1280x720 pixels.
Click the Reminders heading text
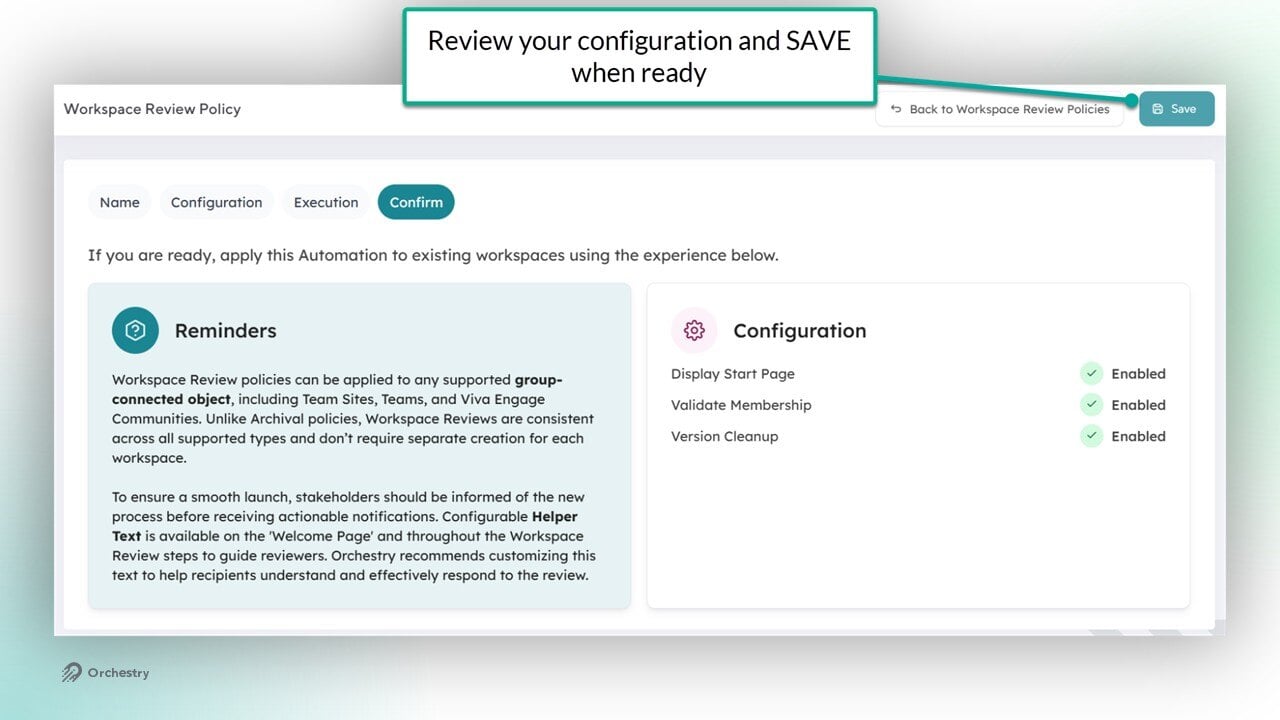[225, 331]
